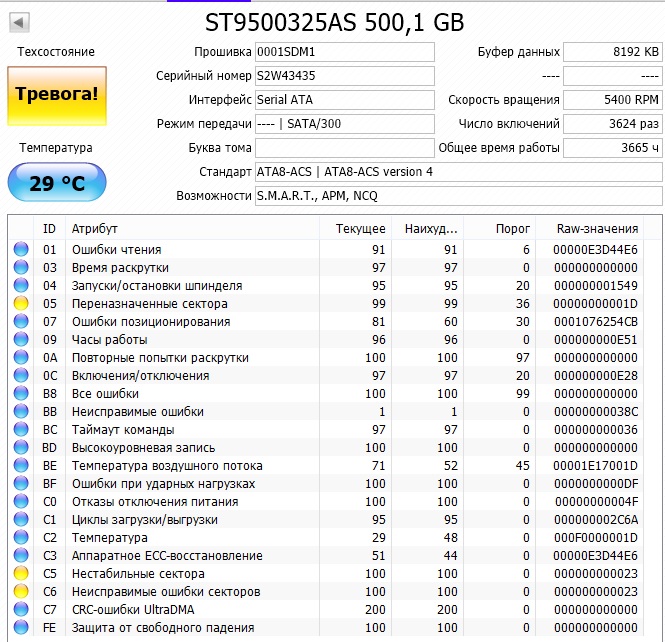Select the Нестабильные сектора attribute name
Image resolution: width=665 pixels, height=642 pixels.
138,574
